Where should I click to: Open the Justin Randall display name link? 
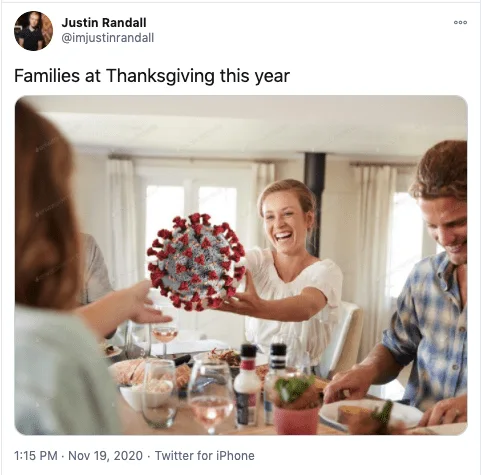point(104,23)
